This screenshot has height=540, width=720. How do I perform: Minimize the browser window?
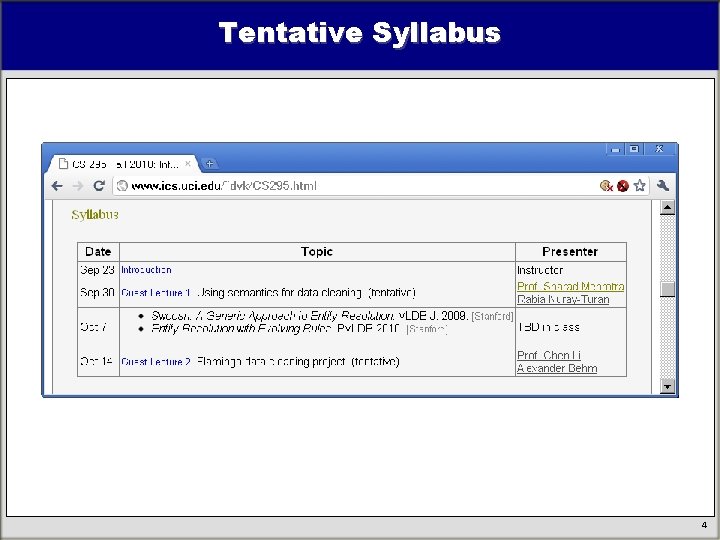click(x=615, y=149)
